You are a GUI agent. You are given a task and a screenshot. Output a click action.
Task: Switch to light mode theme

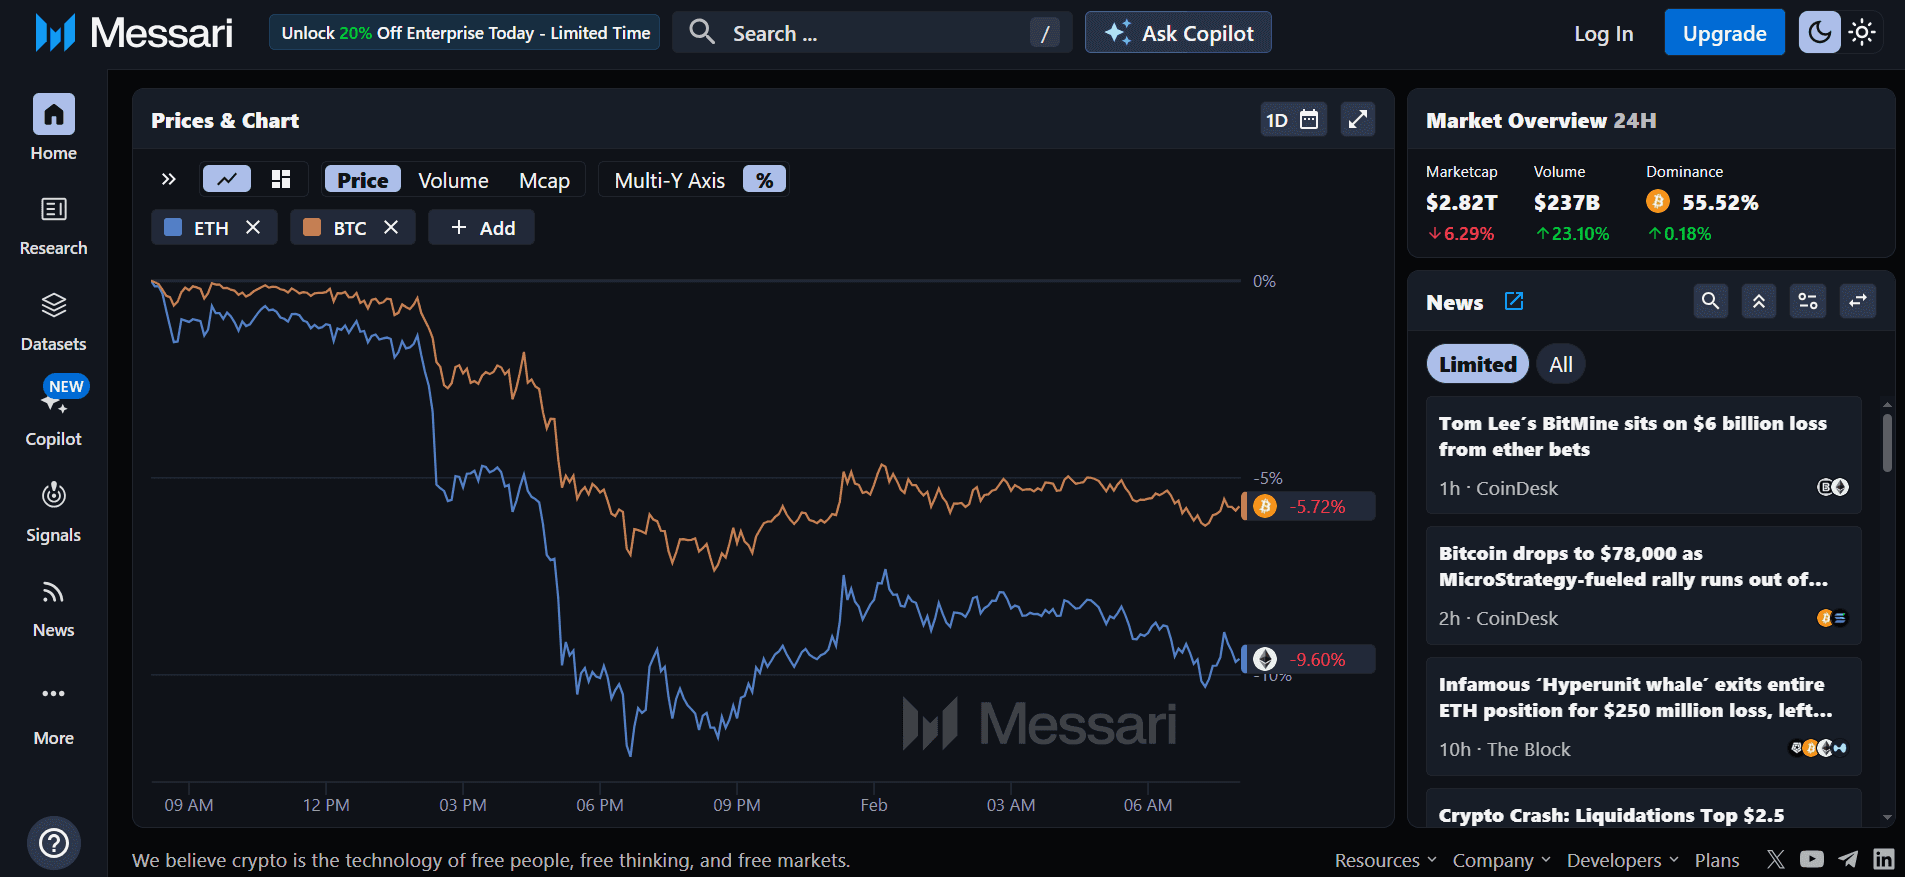click(1862, 32)
